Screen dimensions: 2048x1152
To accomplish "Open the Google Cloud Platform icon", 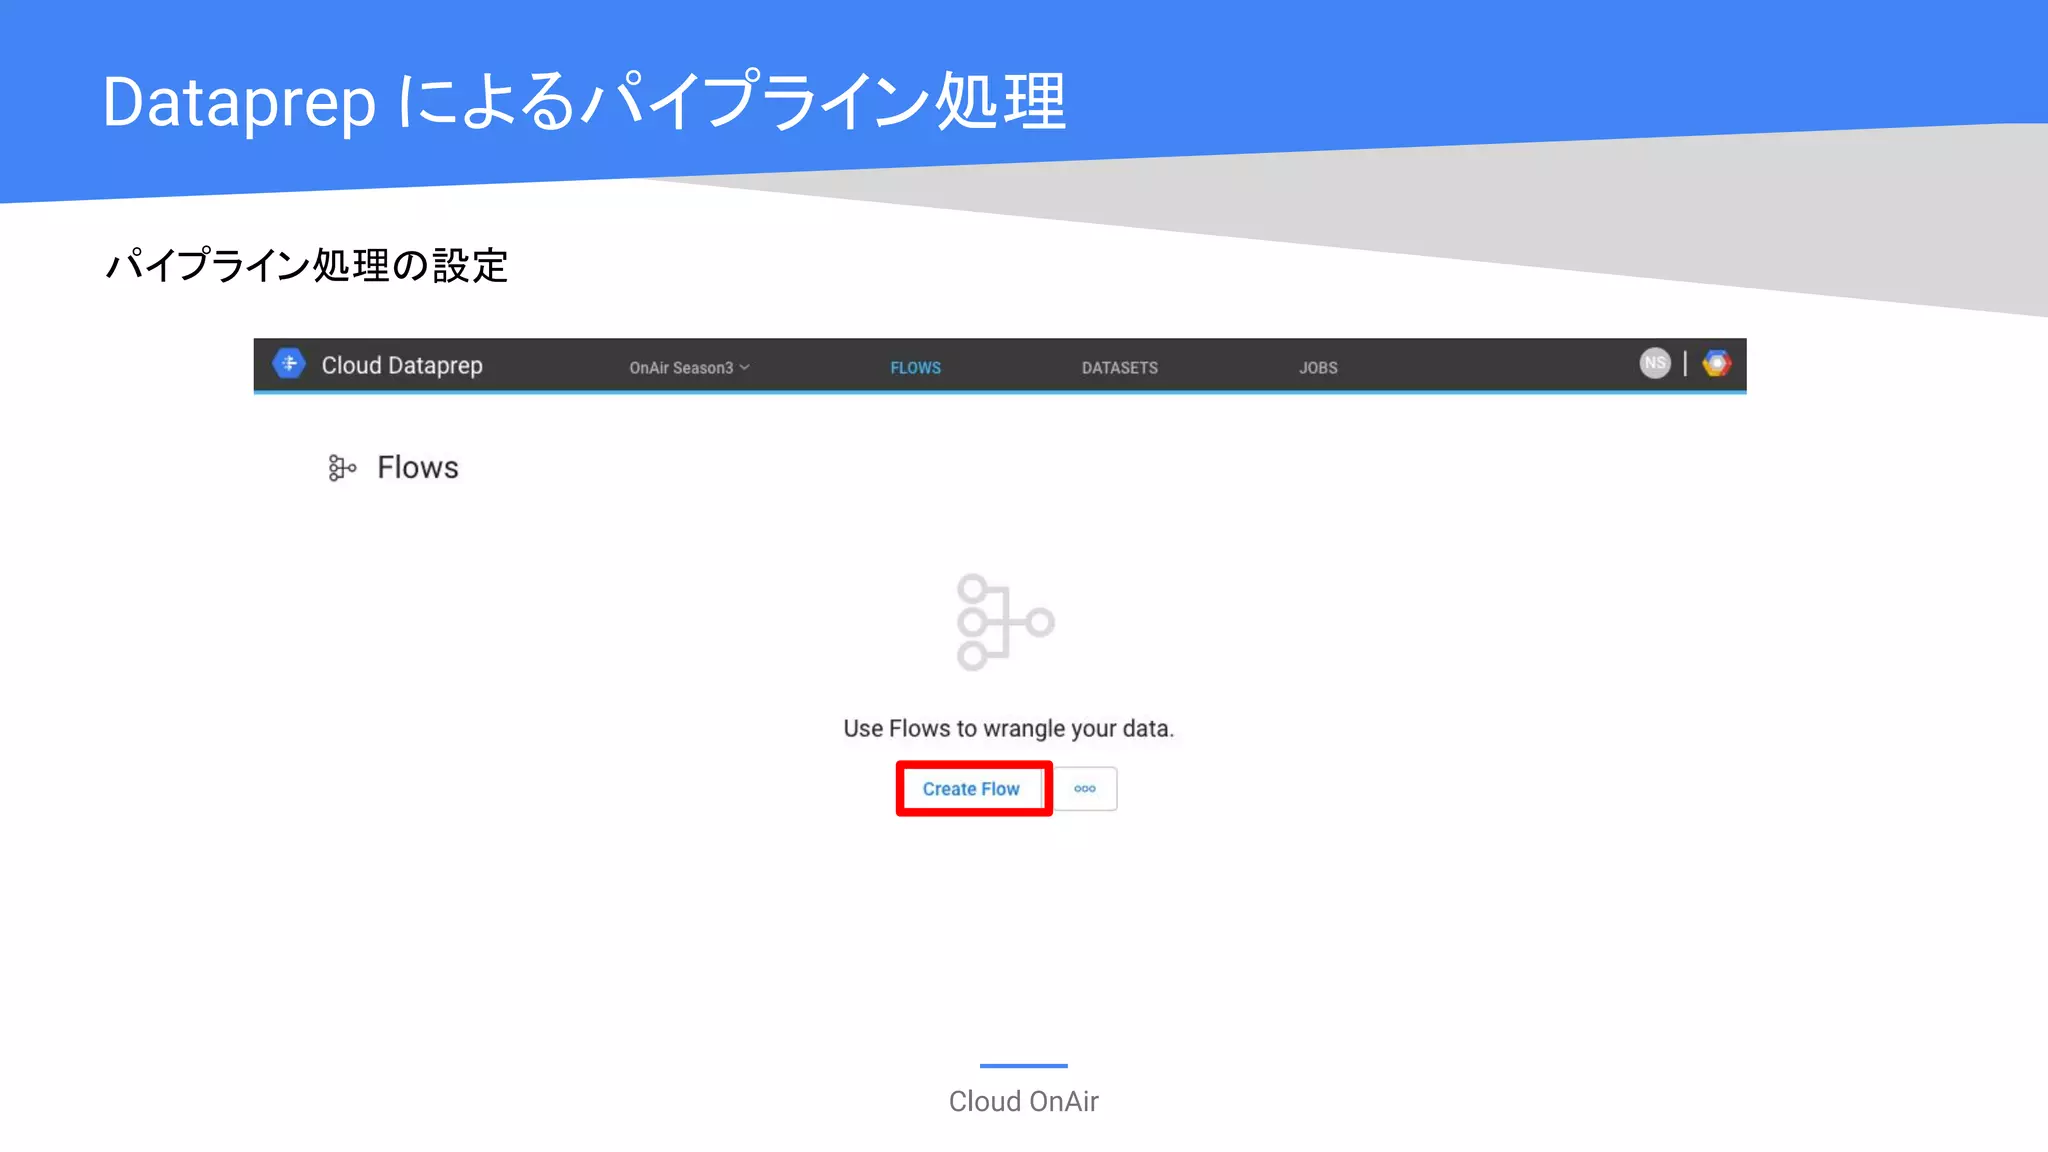I will click(1717, 363).
